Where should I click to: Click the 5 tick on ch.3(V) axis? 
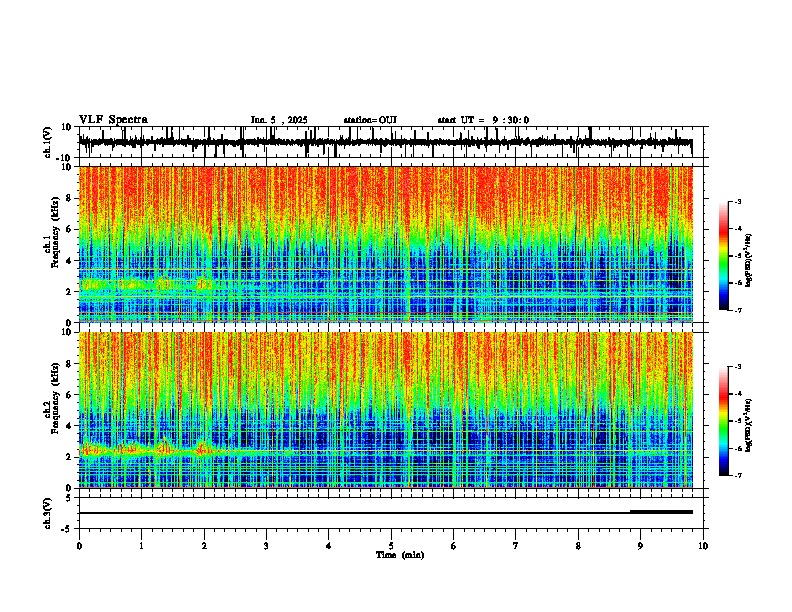(x=70, y=498)
